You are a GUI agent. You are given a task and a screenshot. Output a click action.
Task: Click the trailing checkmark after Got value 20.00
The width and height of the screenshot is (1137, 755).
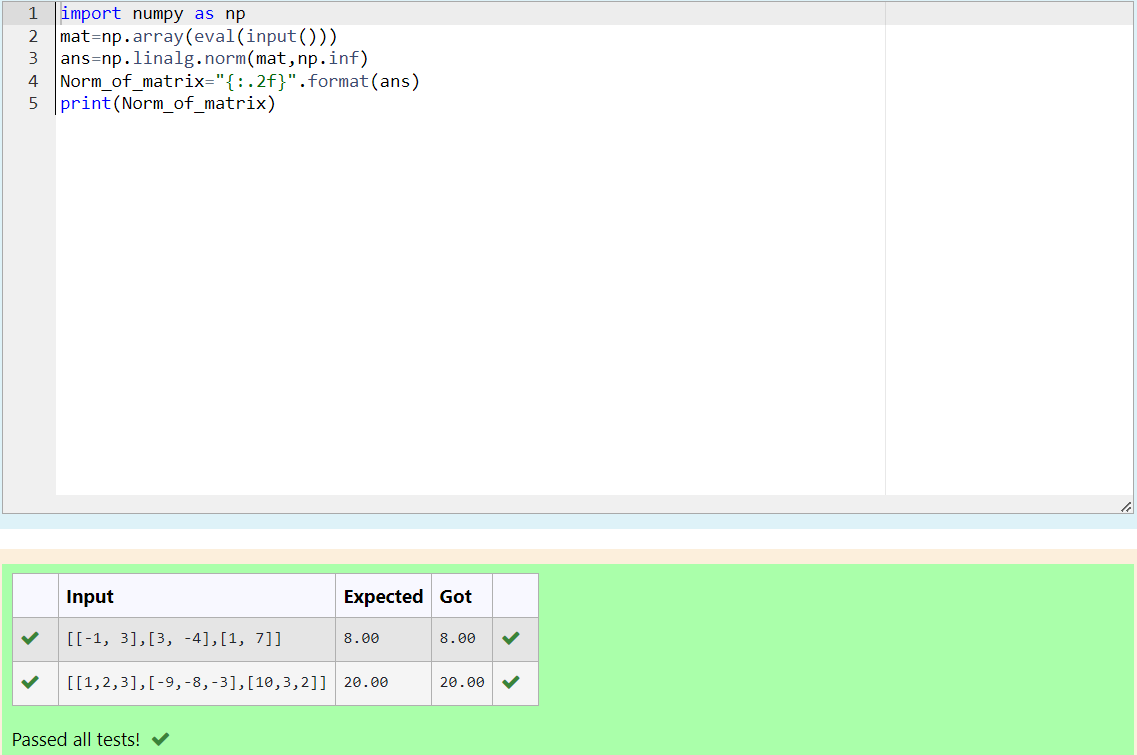tap(515, 682)
